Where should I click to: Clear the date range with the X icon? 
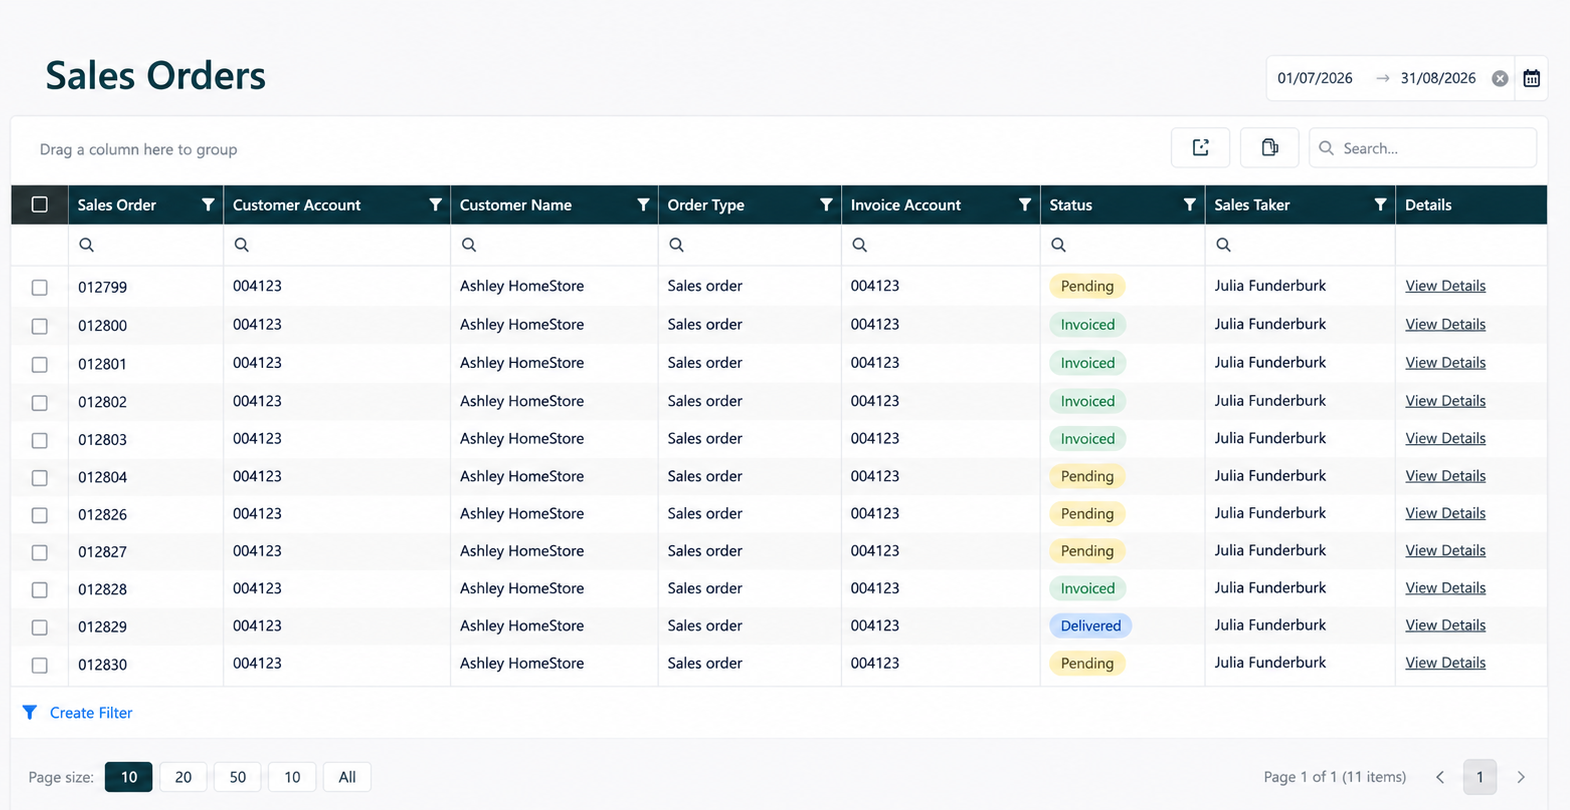(x=1500, y=78)
